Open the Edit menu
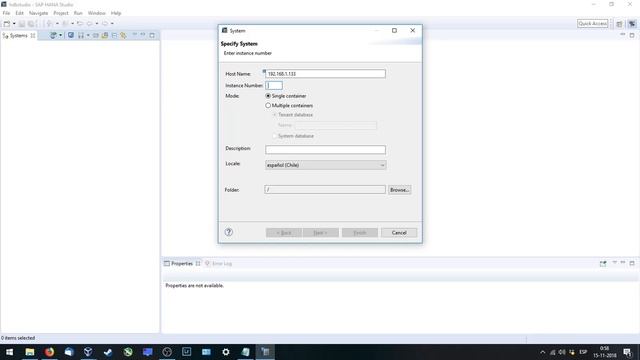640x360 pixels. 20,13
